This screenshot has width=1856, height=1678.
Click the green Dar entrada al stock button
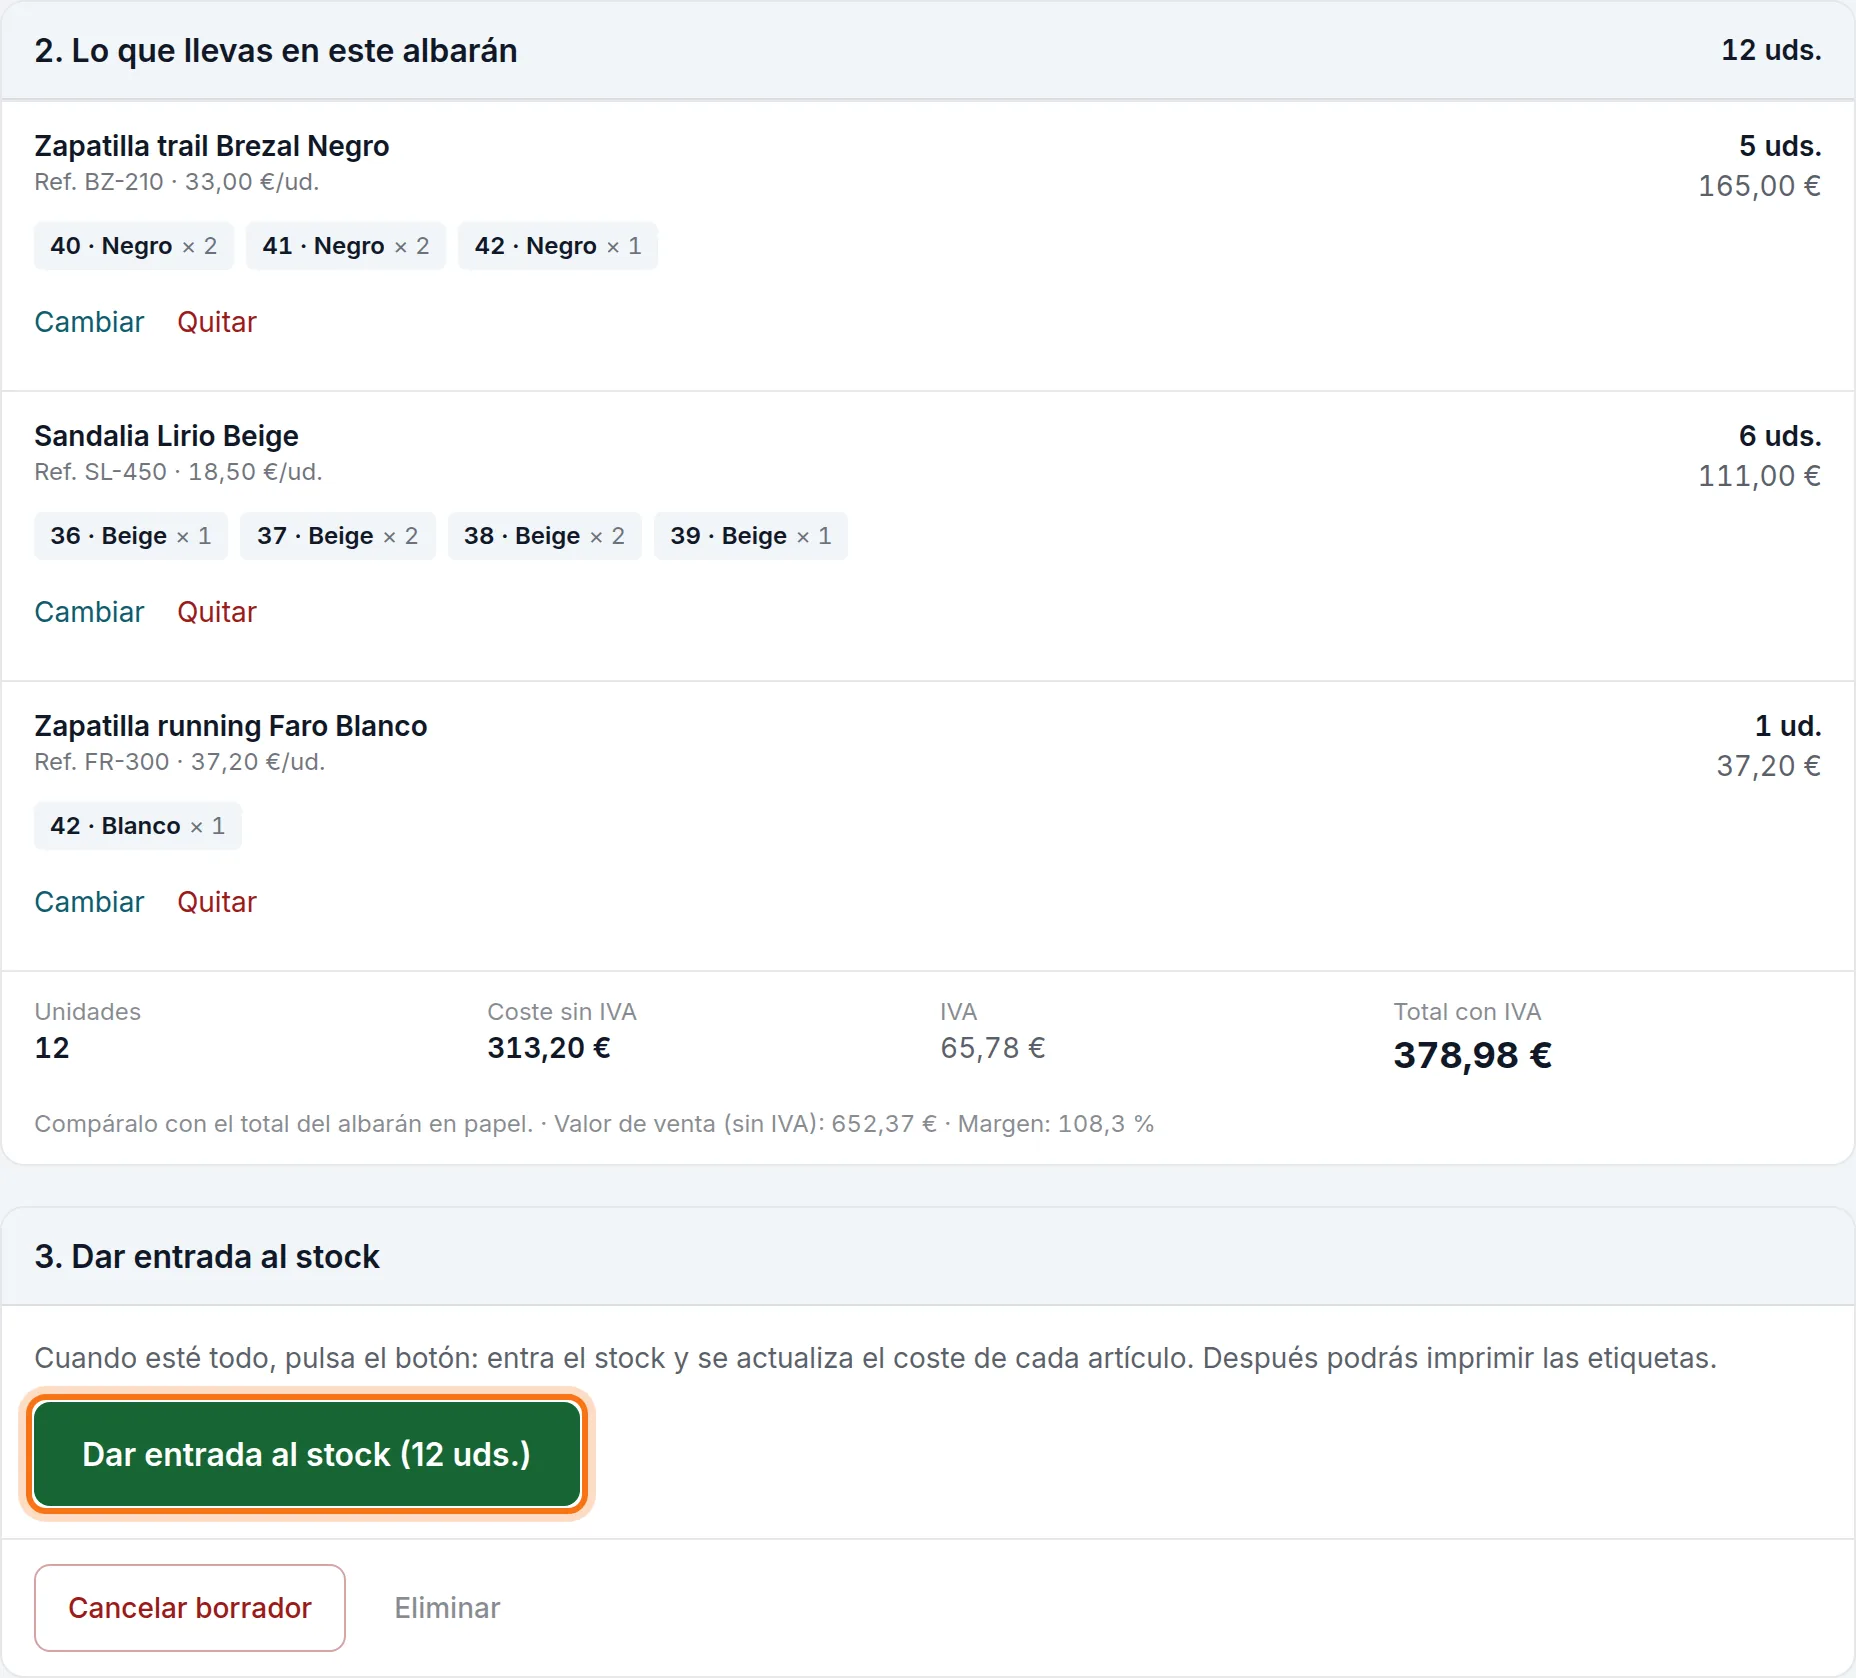(307, 1454)
